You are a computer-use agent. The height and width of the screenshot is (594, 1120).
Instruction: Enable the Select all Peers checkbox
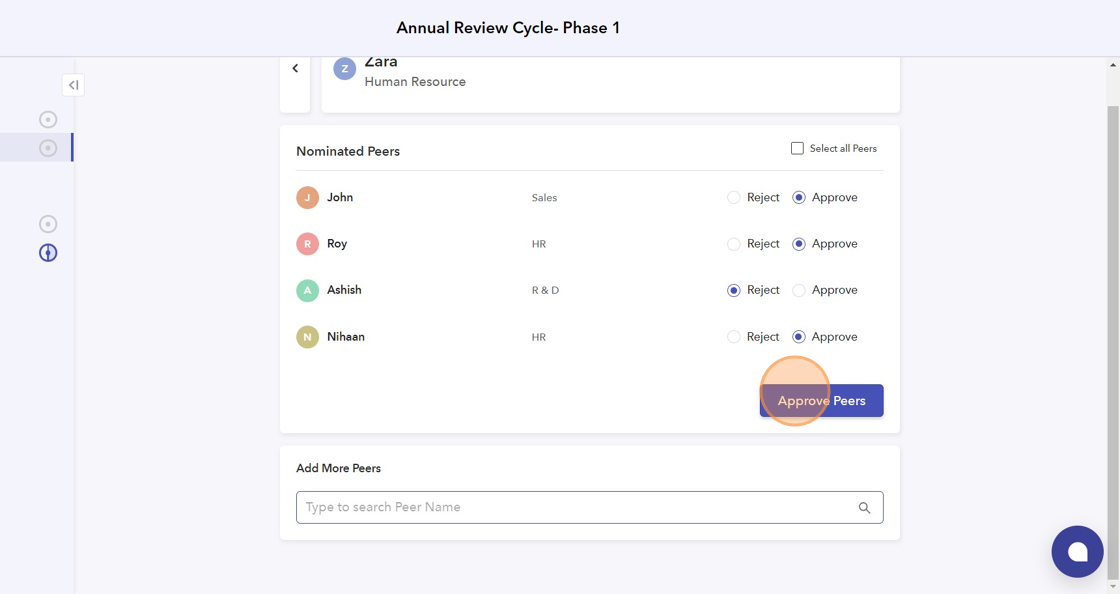pos(797,148)
